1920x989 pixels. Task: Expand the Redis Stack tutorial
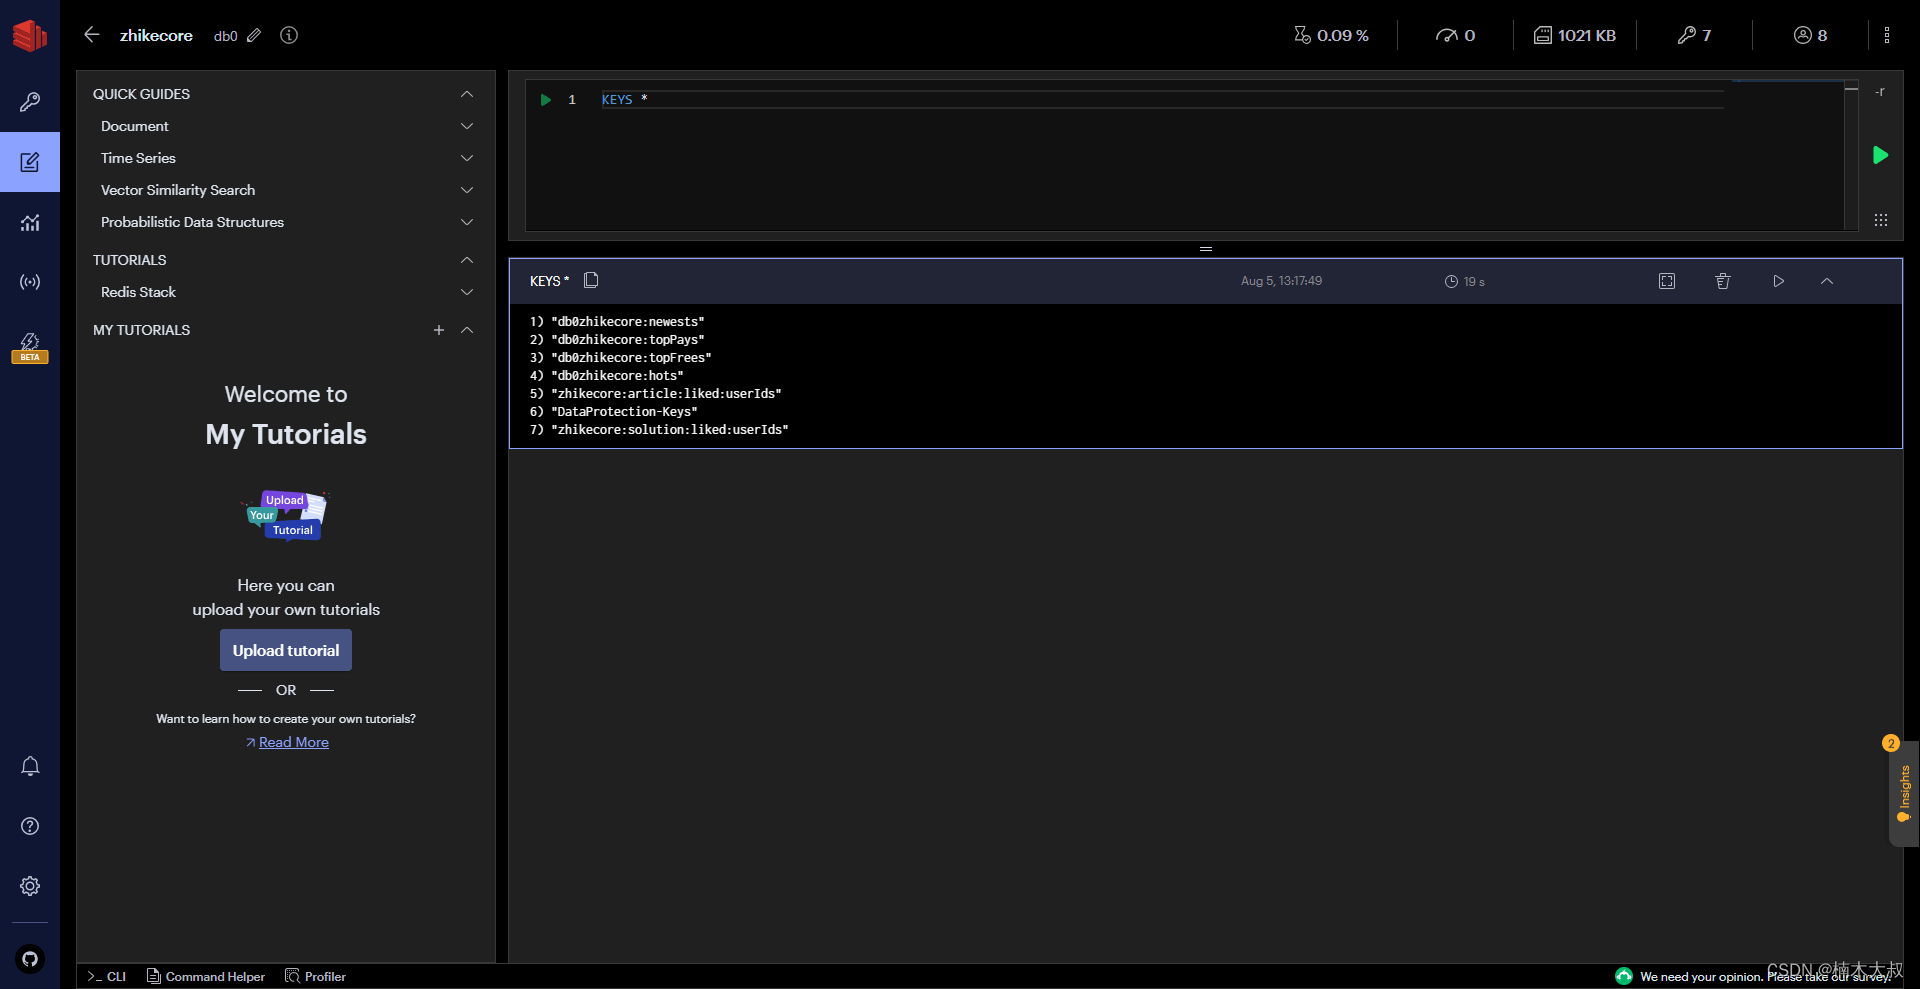pyautogui.click(x=467, y=292)
